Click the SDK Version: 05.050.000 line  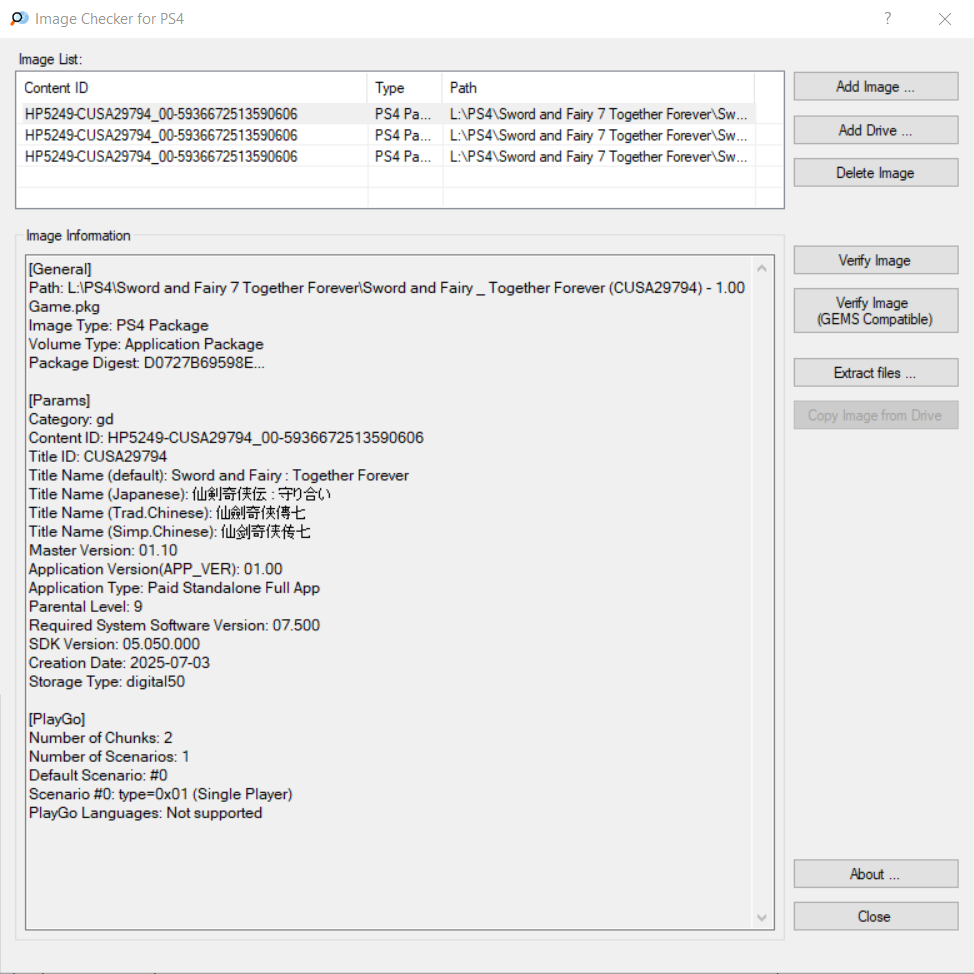114,644
